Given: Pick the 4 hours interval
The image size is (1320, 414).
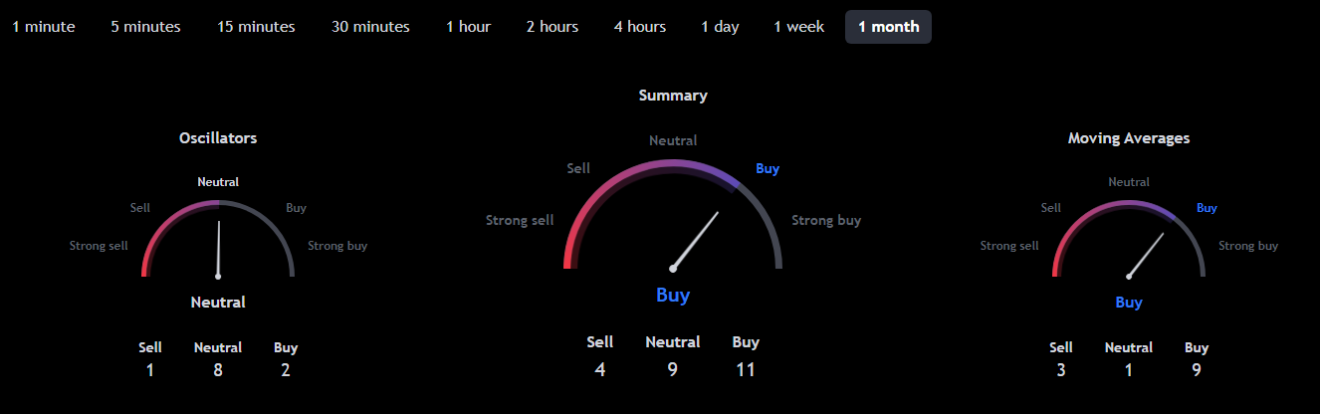Looking at the screenshot, I should point(640,27).
